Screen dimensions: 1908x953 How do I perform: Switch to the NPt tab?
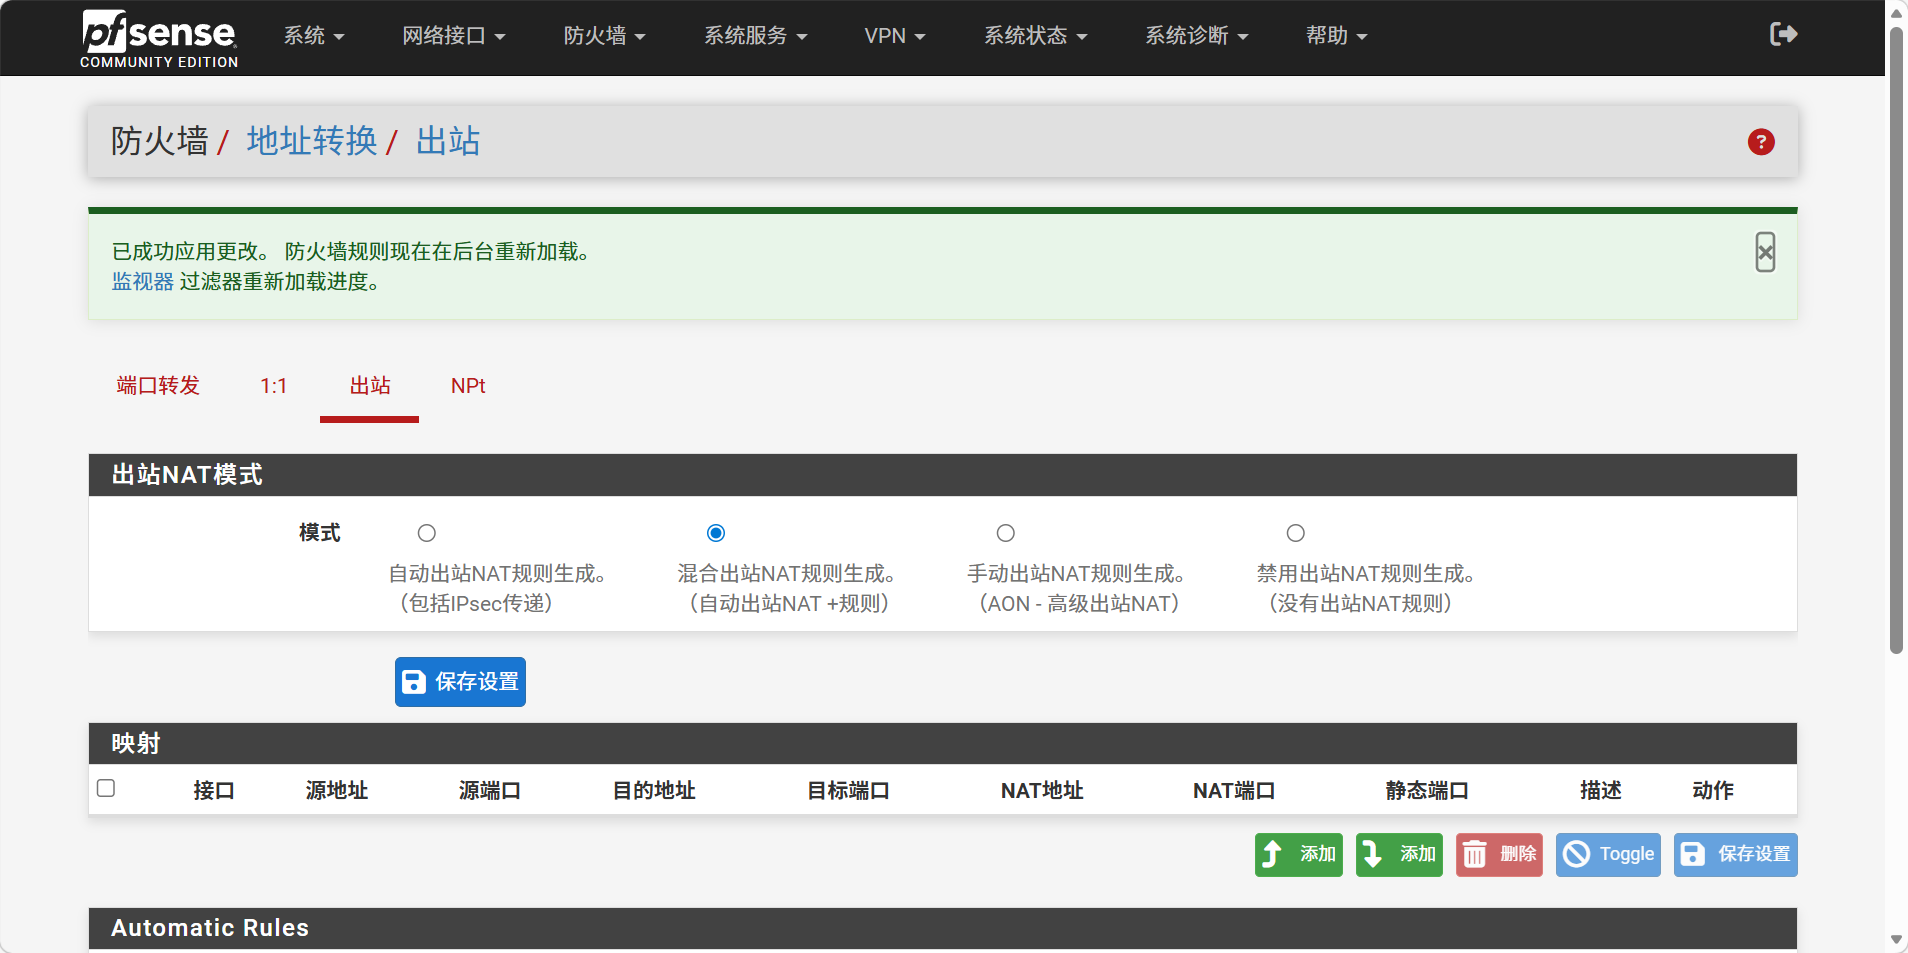point(467,386)
